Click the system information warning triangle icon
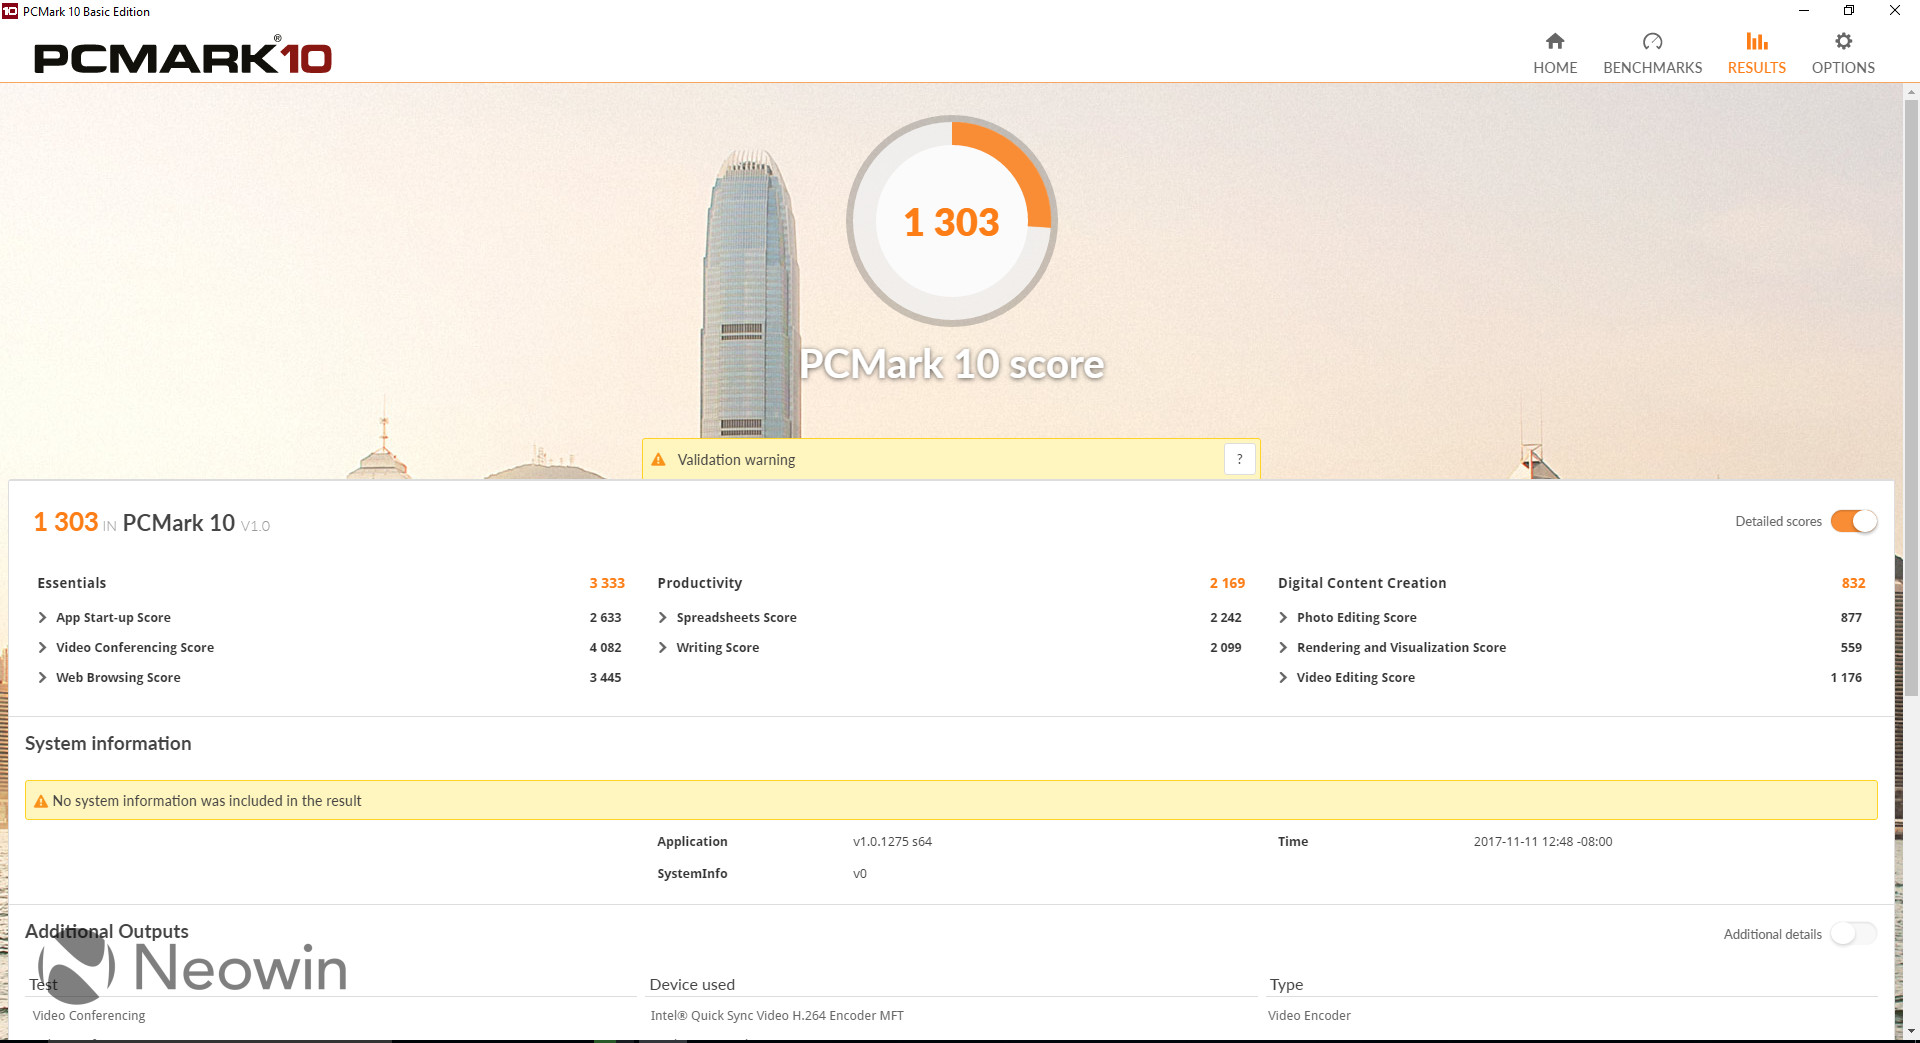This screenshot has width=1920, height=1043. pyautogui.click(x=41, y=801)
